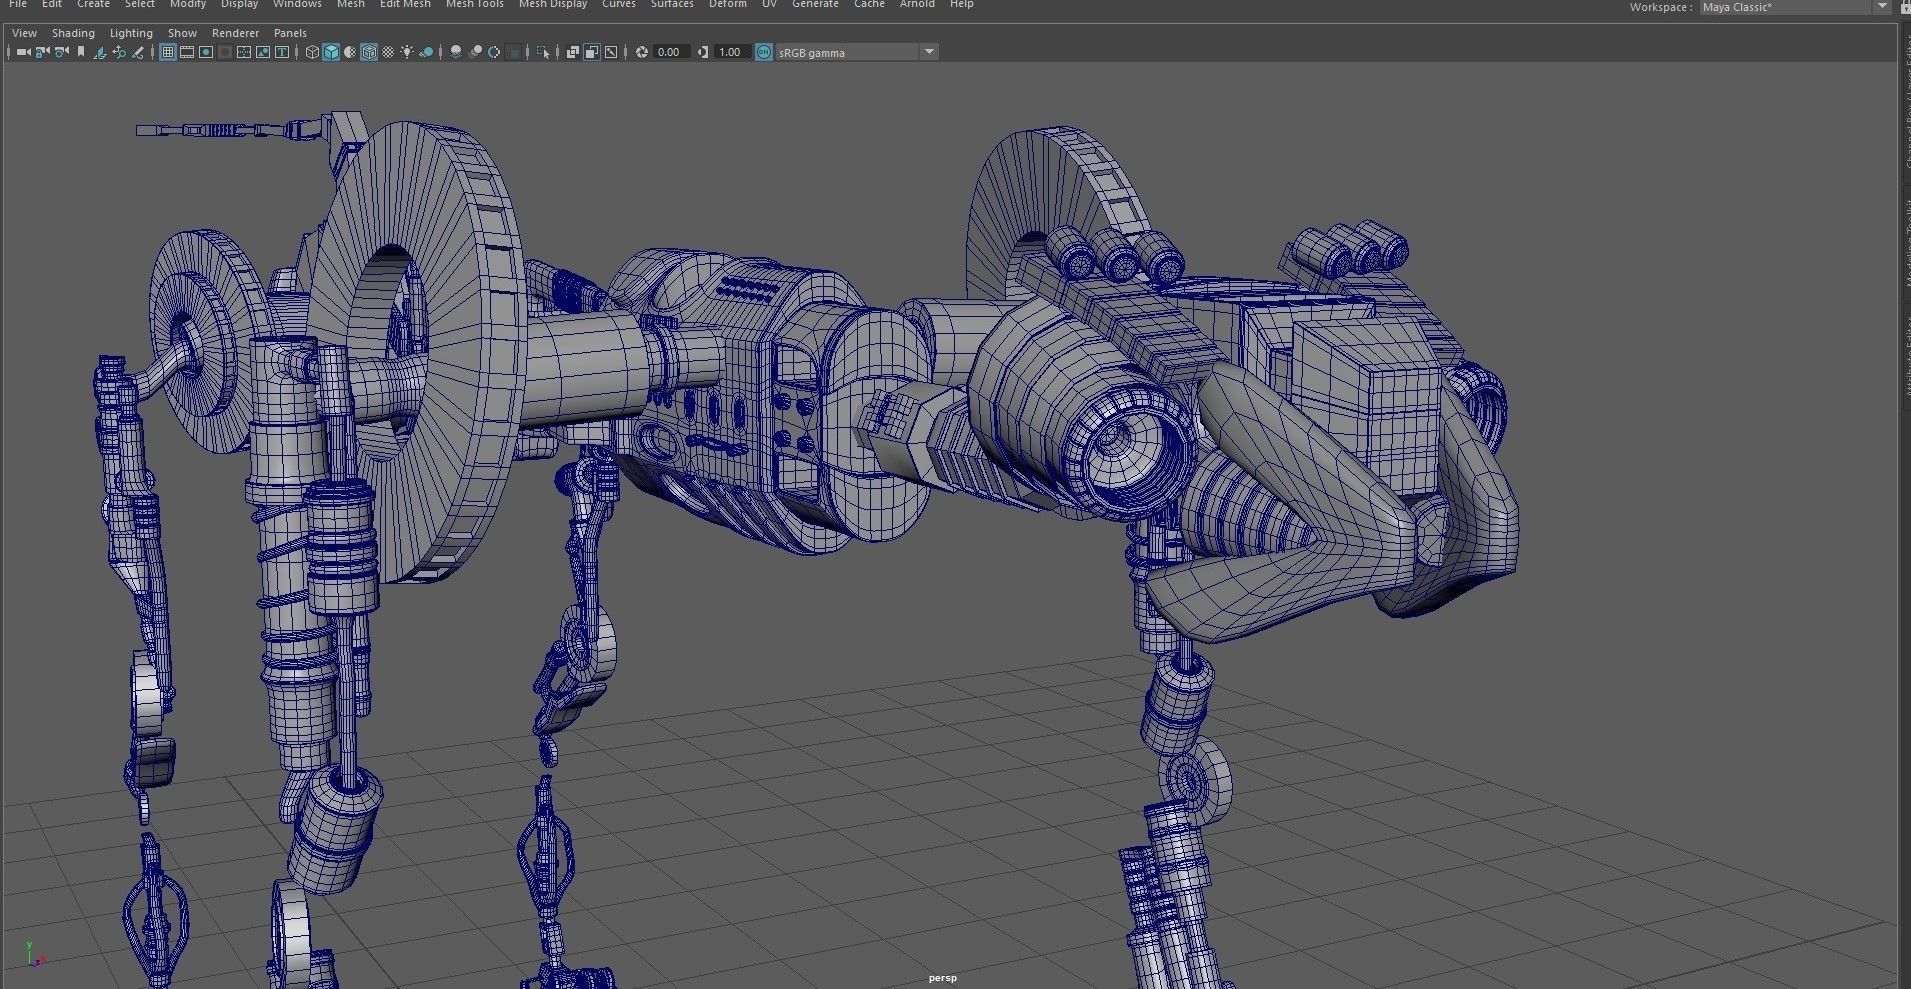Open the Modify menu
The width and height of the screenshot is (1911, 989).
click(188, 4)
